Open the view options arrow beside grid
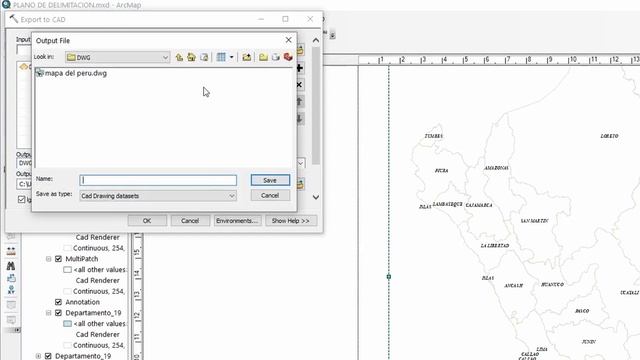 pyautogui.click(x=231, y=57)
